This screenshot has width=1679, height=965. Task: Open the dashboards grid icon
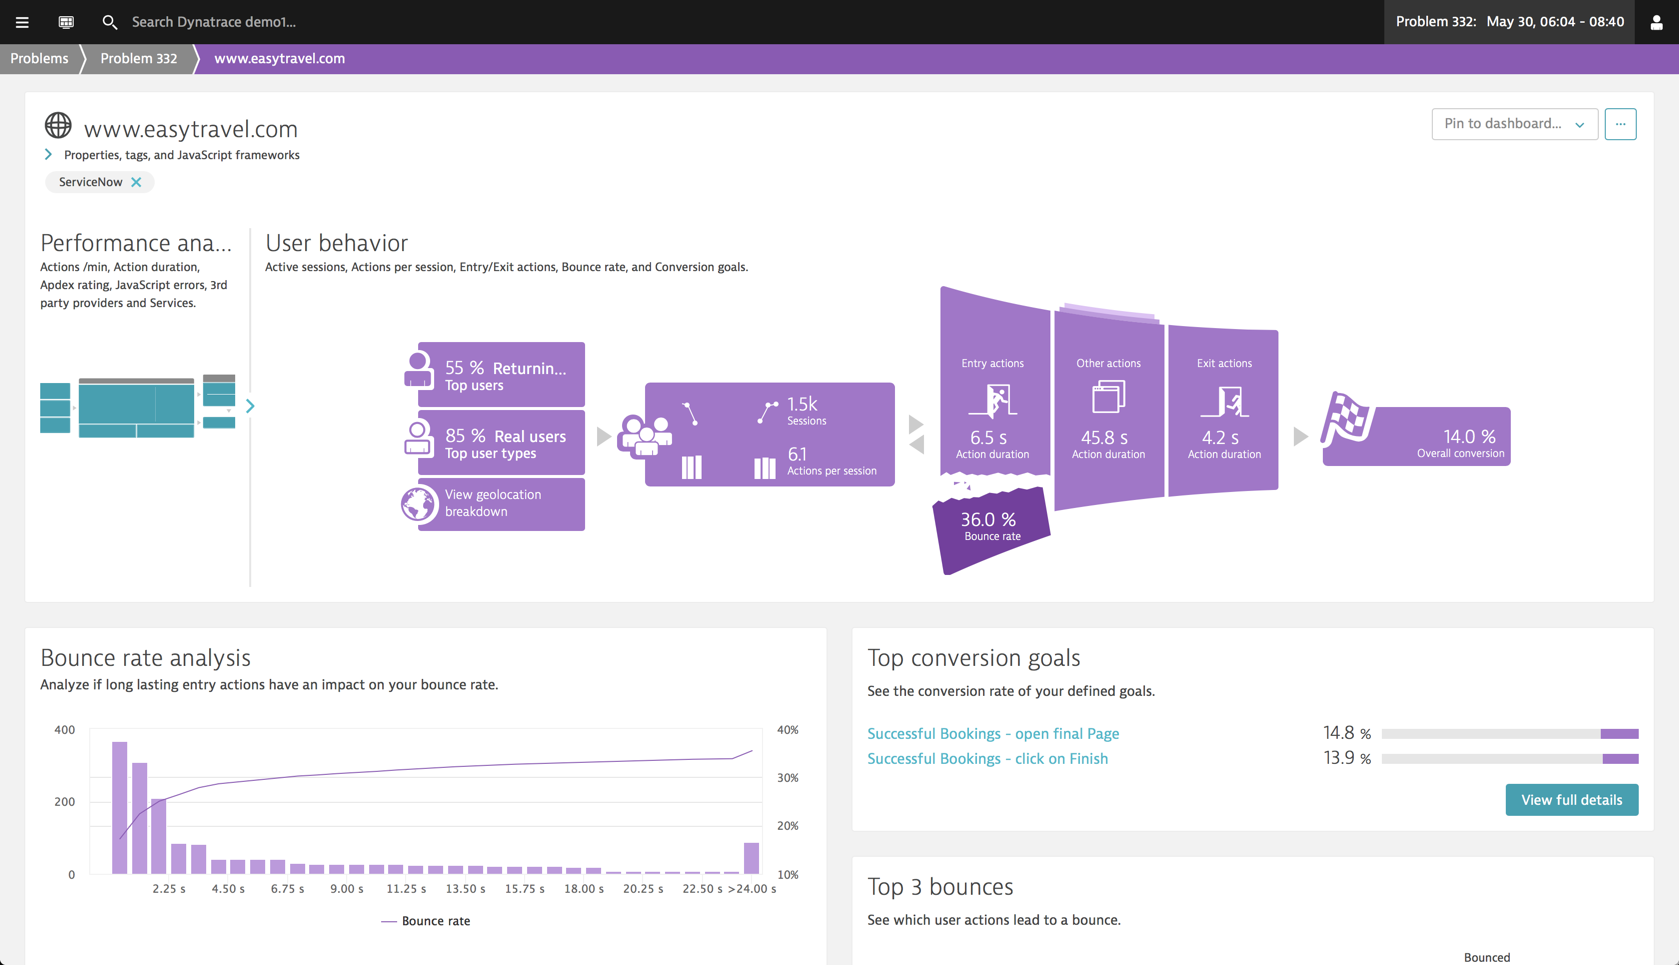[x=66, y=22]
